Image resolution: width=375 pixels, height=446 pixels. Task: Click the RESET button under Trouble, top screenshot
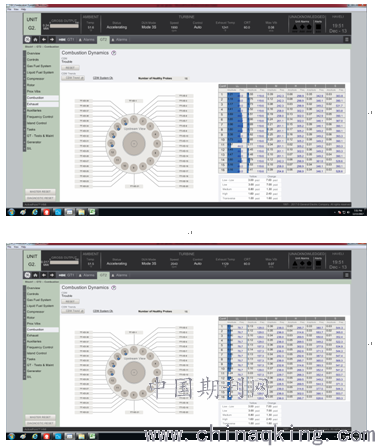click(70, 68)
